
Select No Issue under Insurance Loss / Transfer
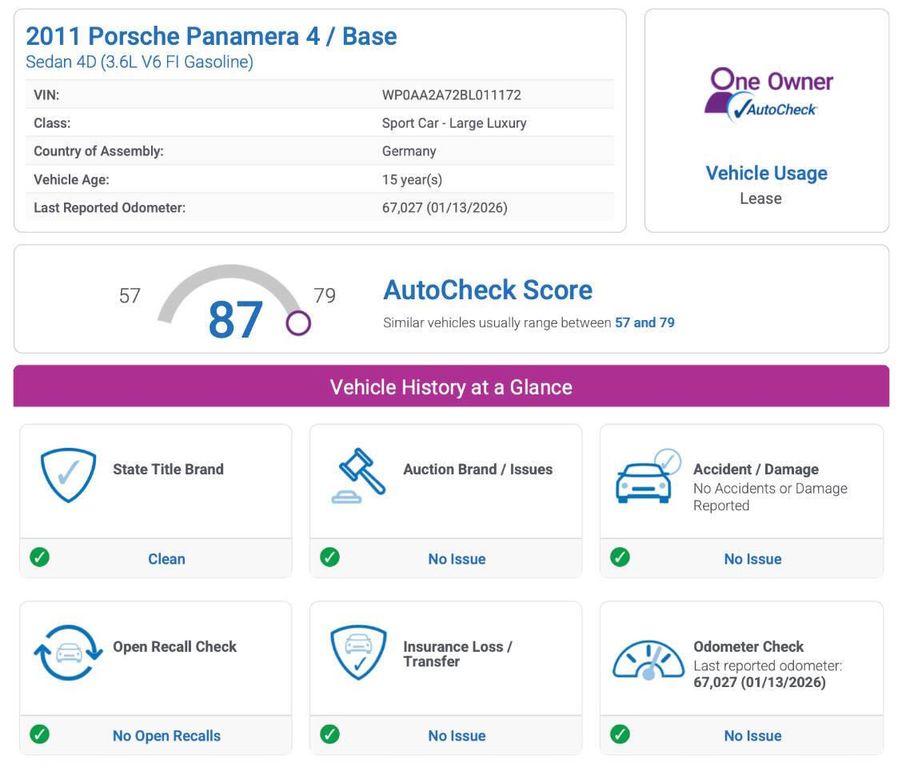click(456, 736)
